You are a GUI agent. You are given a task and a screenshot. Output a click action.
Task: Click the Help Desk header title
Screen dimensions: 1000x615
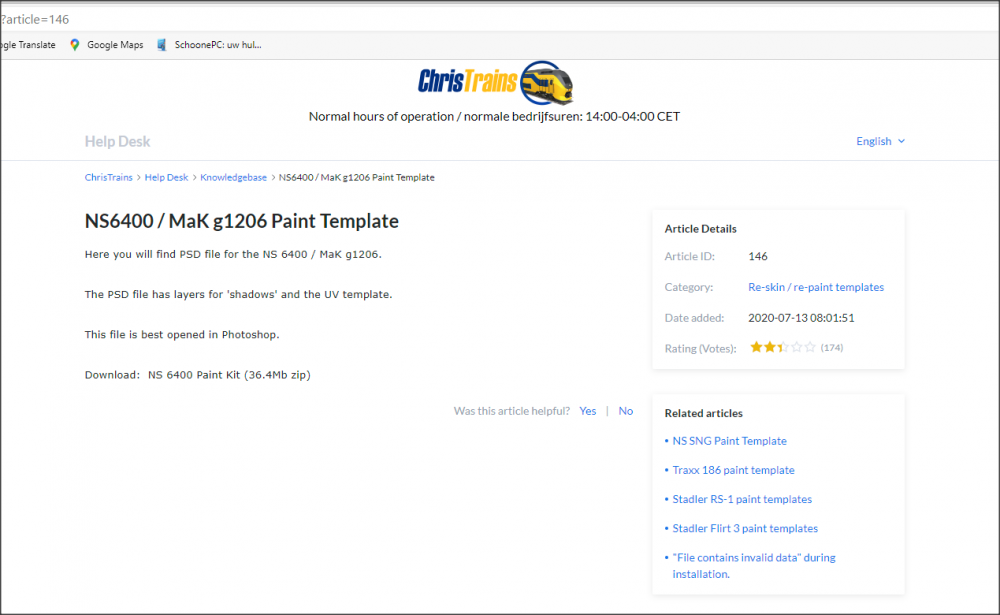[x=118, y=141]
